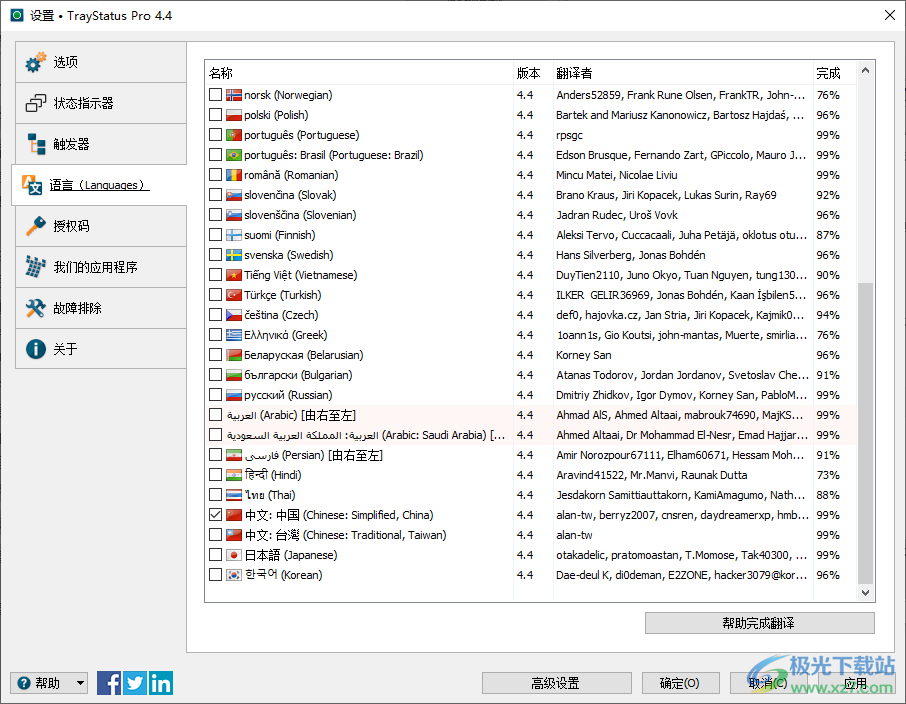Select 状态指示器 sidebar item

pyautogui.click(x=100, y=103)
